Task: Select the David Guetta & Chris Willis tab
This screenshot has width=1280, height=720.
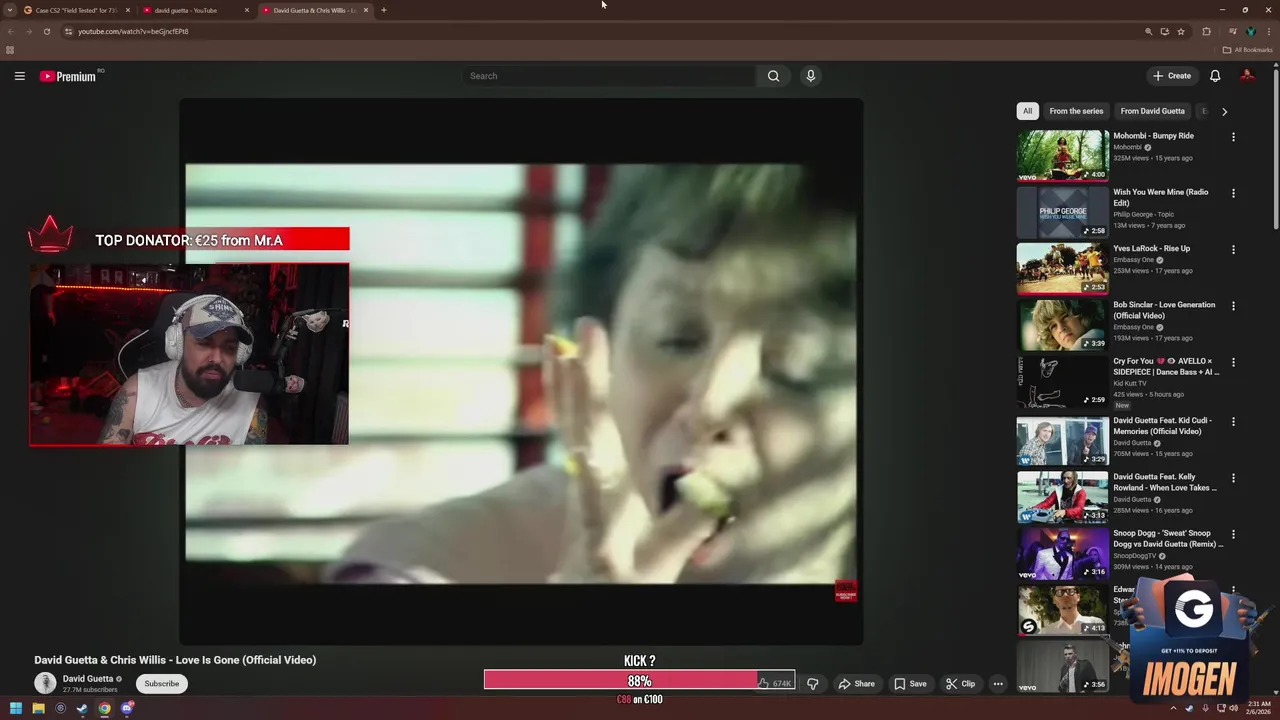Action: pyautogui.click(x=315, y=10)
